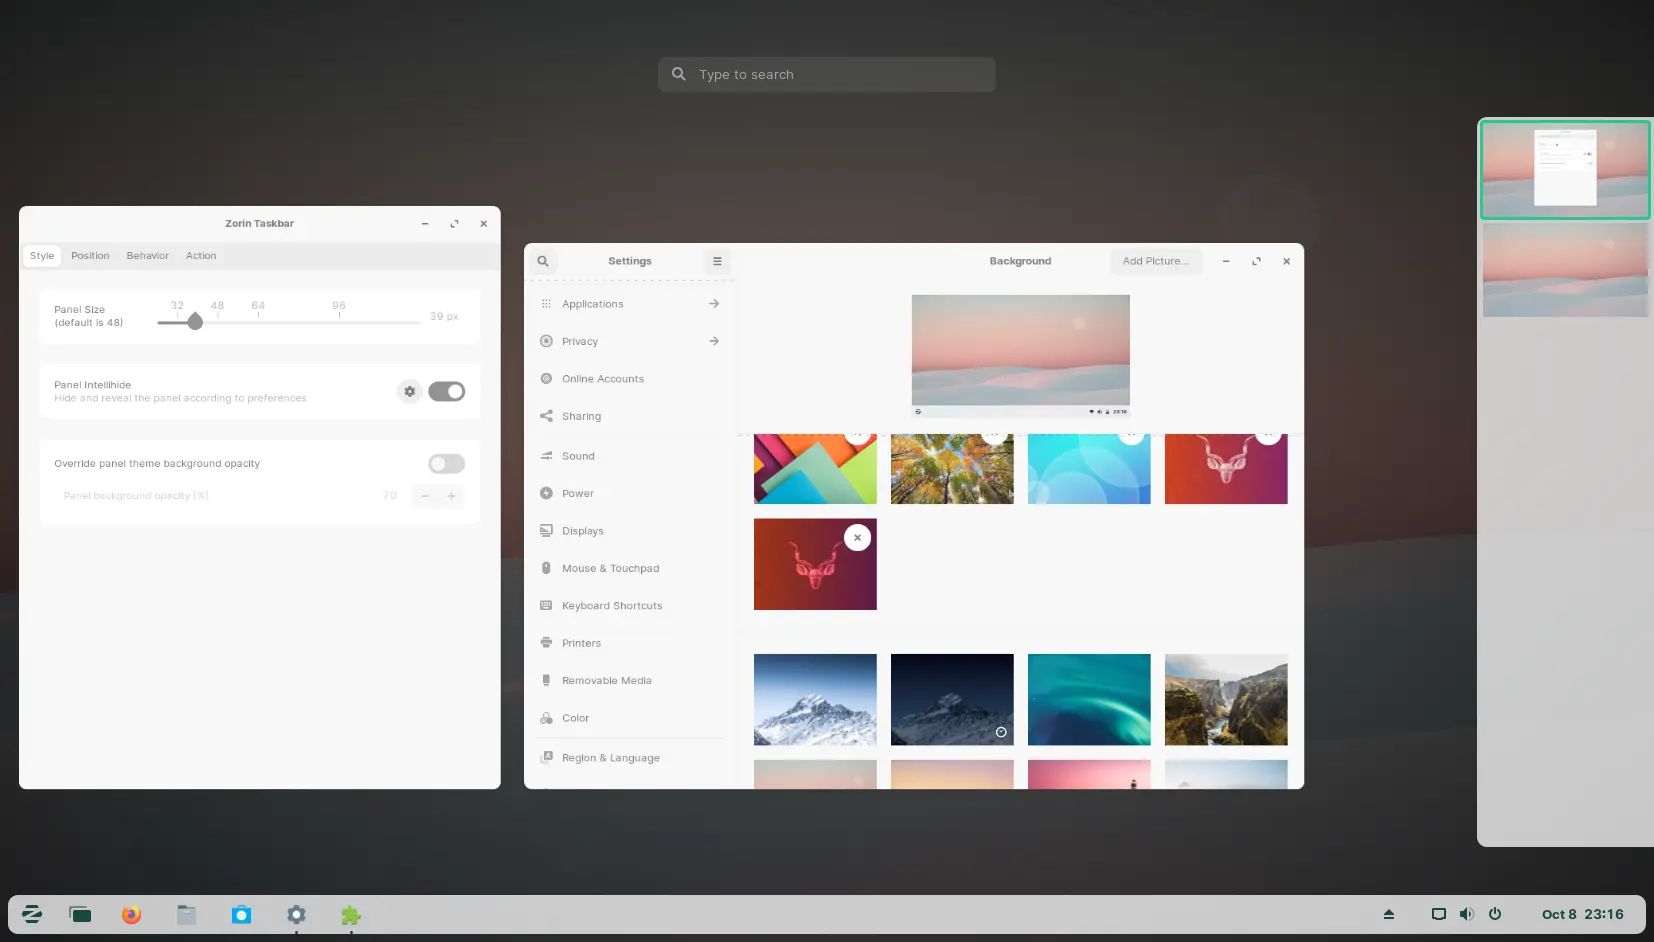
Task: Launch Software store from taskbar
Action: [x=241, y=915]
